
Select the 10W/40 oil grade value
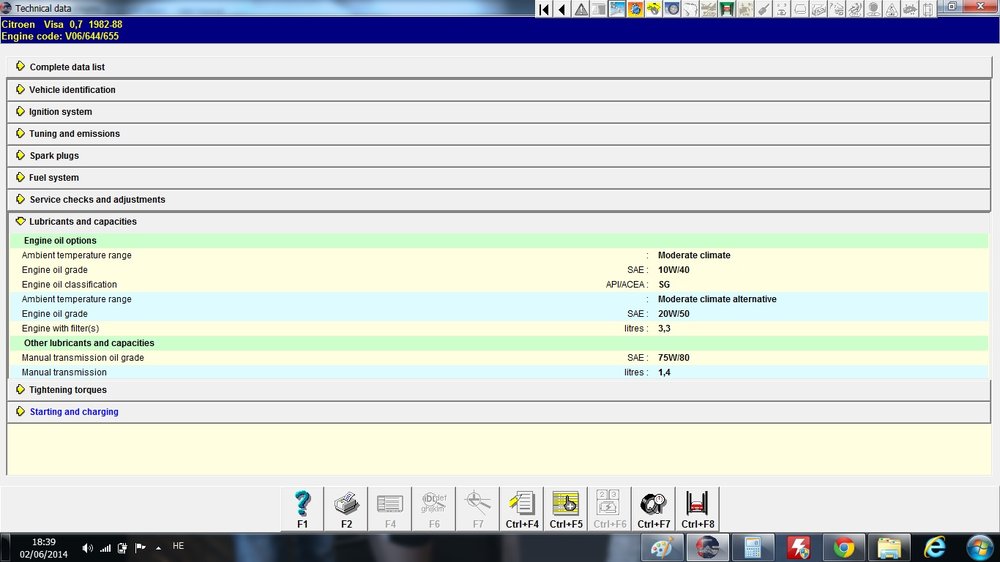(x=673, y=270)
